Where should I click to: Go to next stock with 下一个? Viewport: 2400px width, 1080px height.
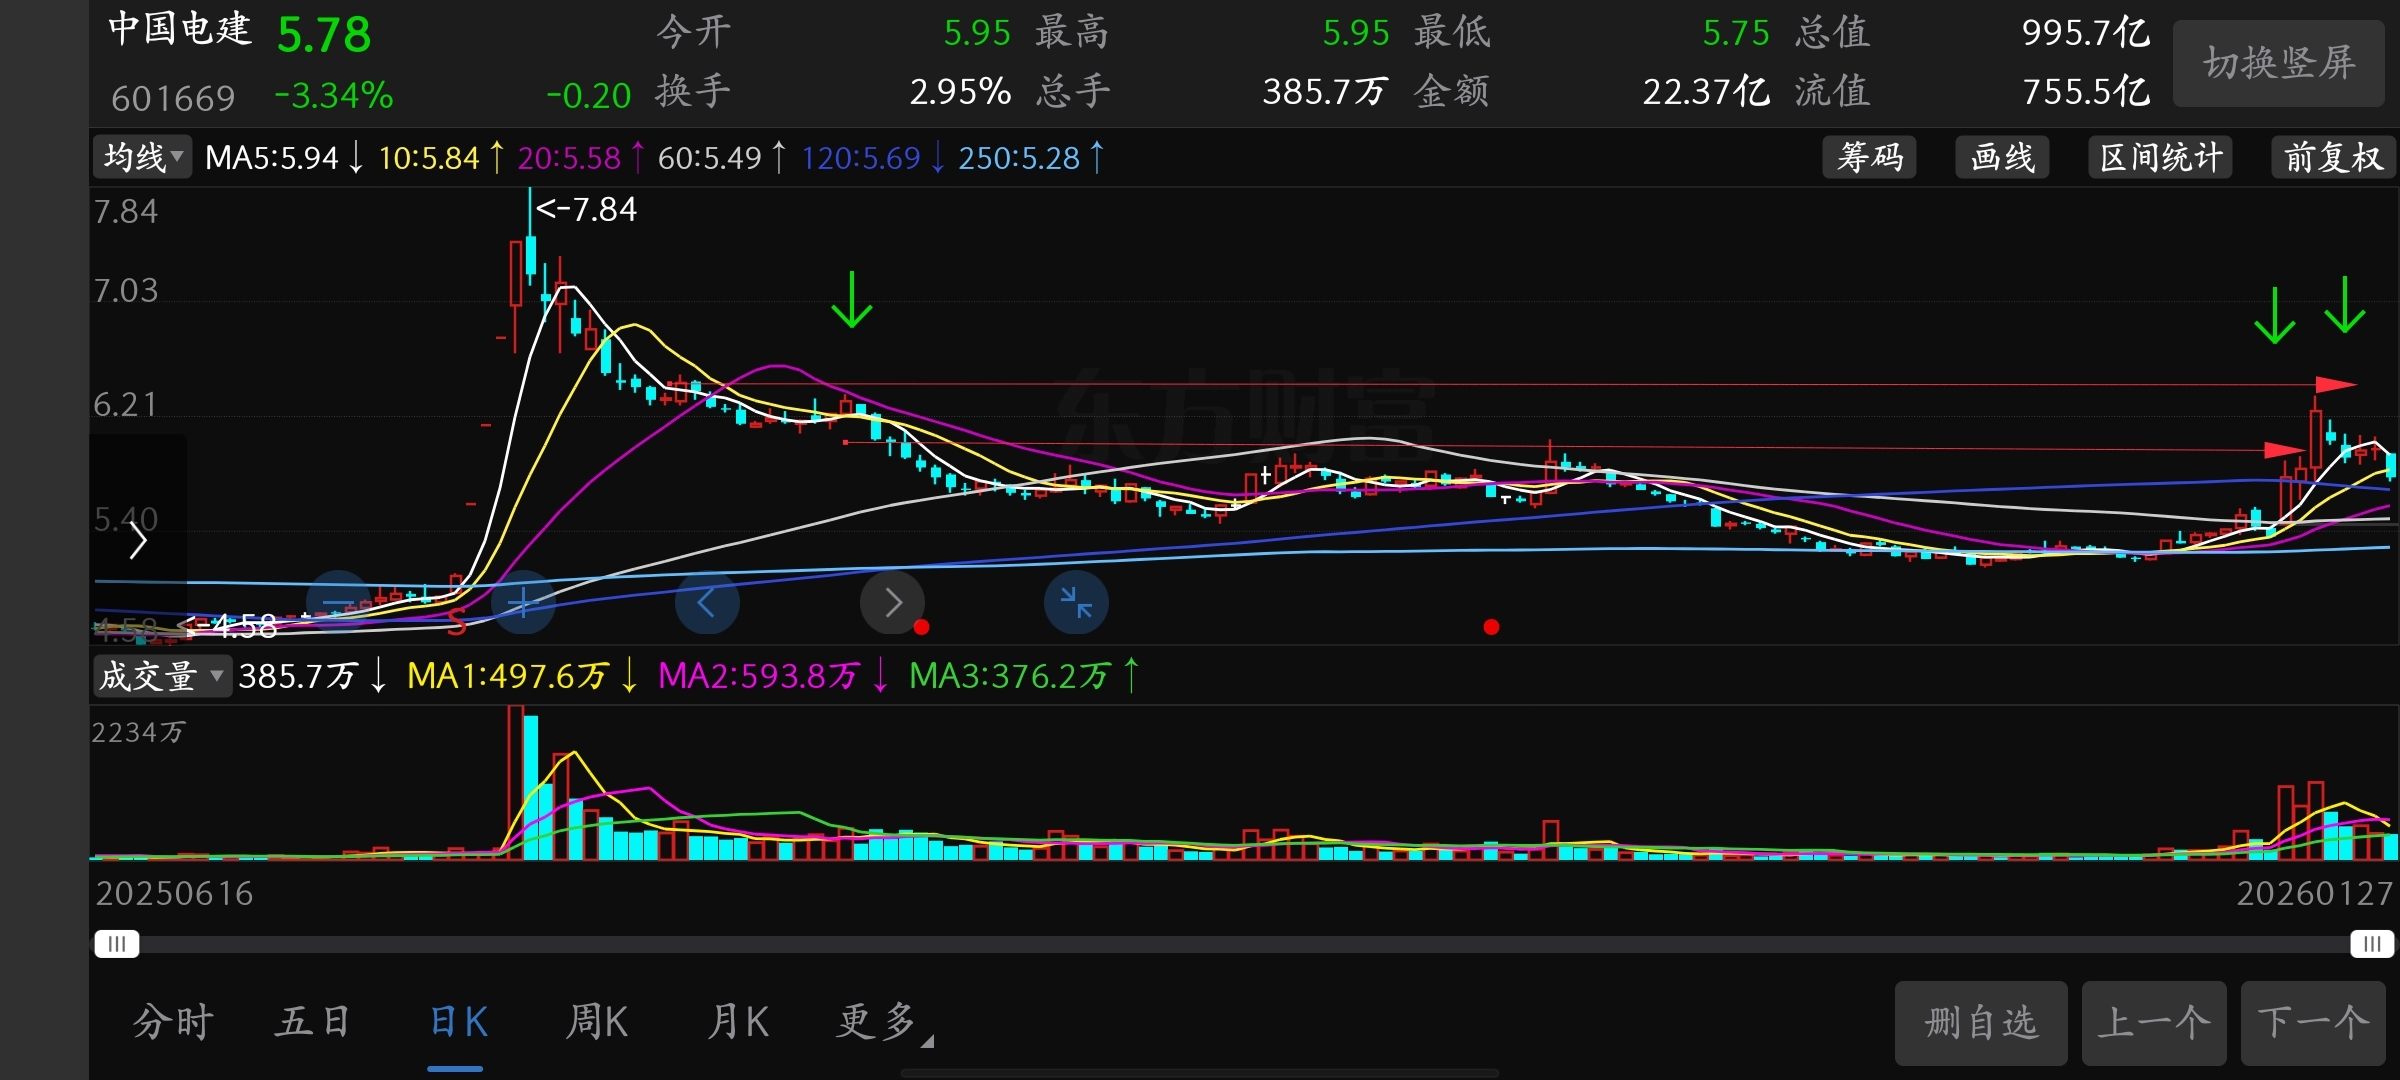pos(2313,1022)
